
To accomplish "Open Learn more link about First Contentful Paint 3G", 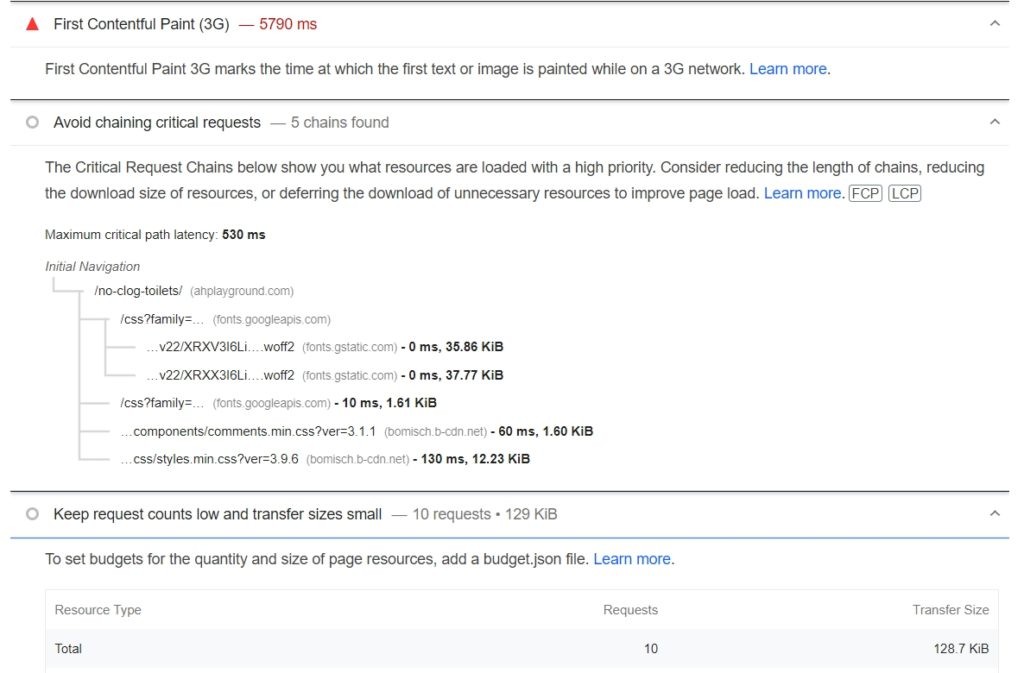I will point(788,69).
